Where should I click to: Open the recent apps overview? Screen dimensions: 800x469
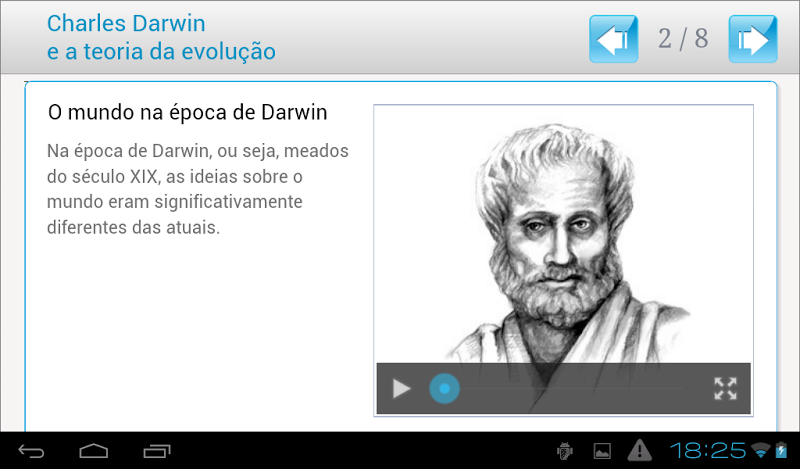(157, 451)
